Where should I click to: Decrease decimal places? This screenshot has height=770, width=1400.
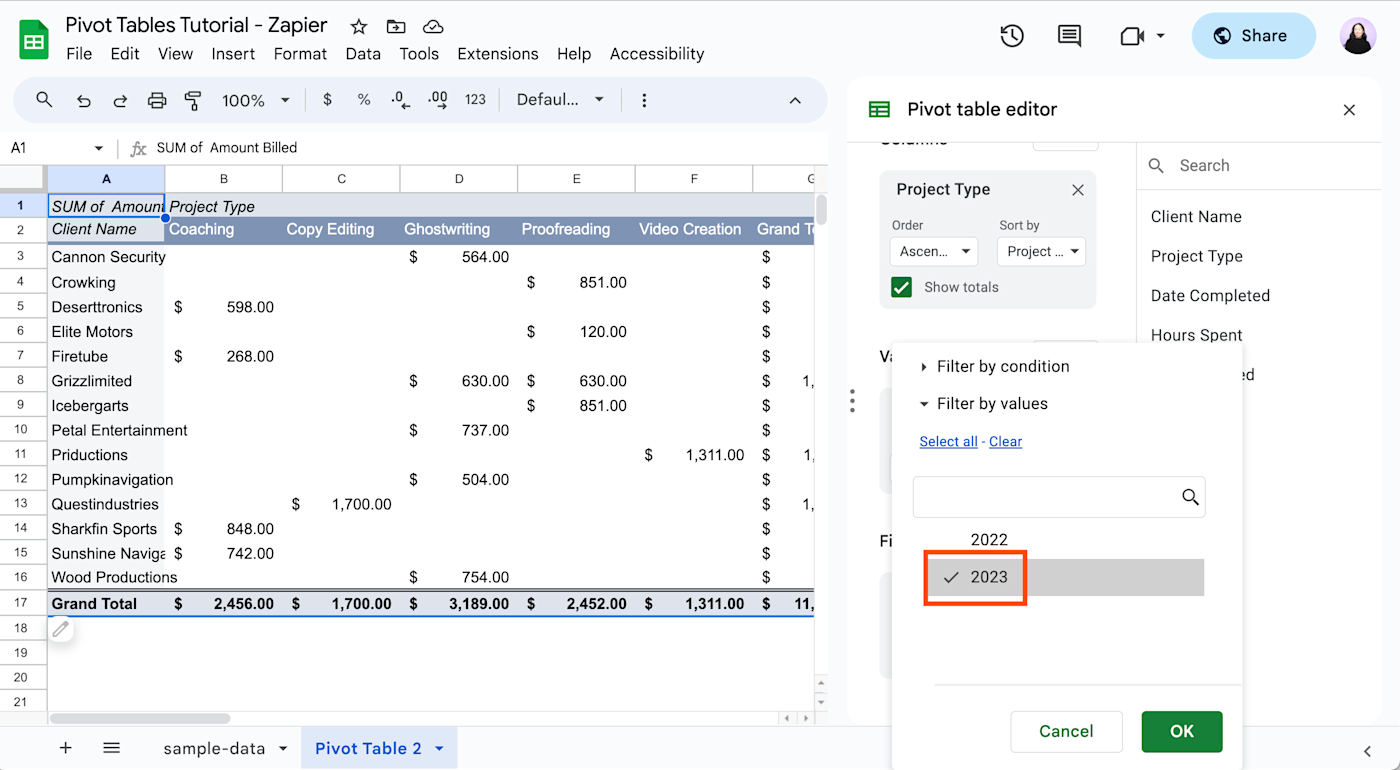coord(400,100)
